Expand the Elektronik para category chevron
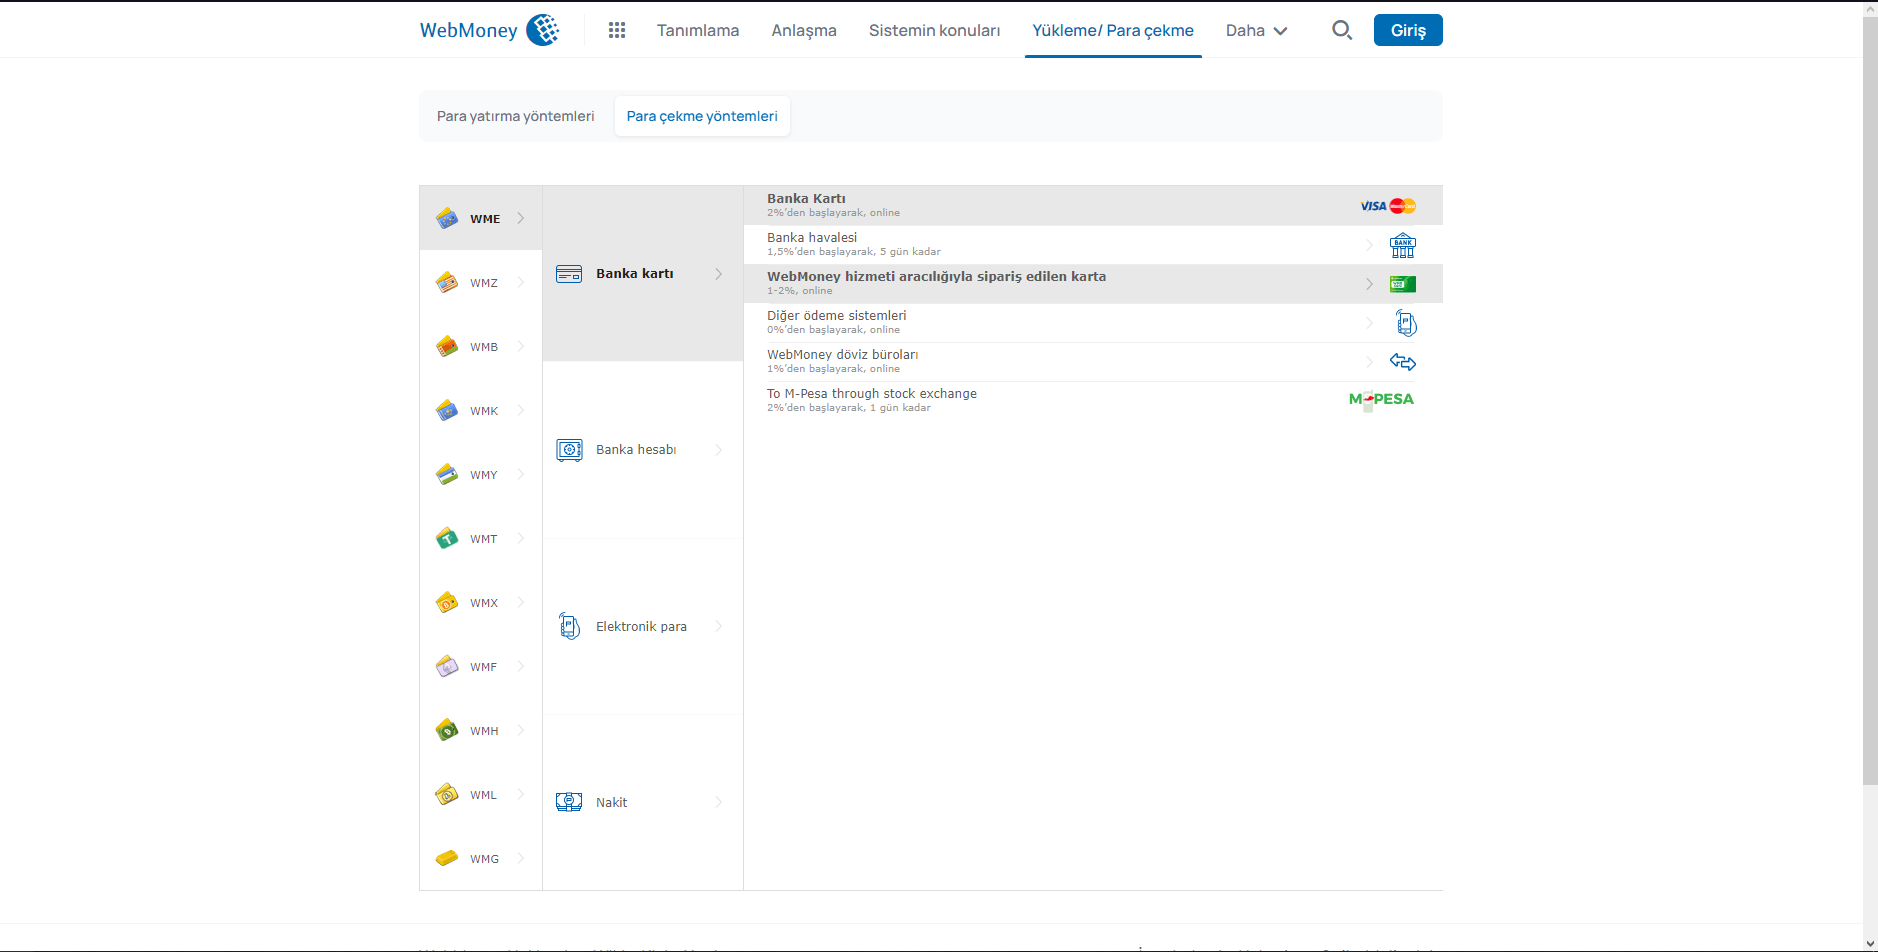This screenshot has height=952, width=1878. [x=719, y=626]
